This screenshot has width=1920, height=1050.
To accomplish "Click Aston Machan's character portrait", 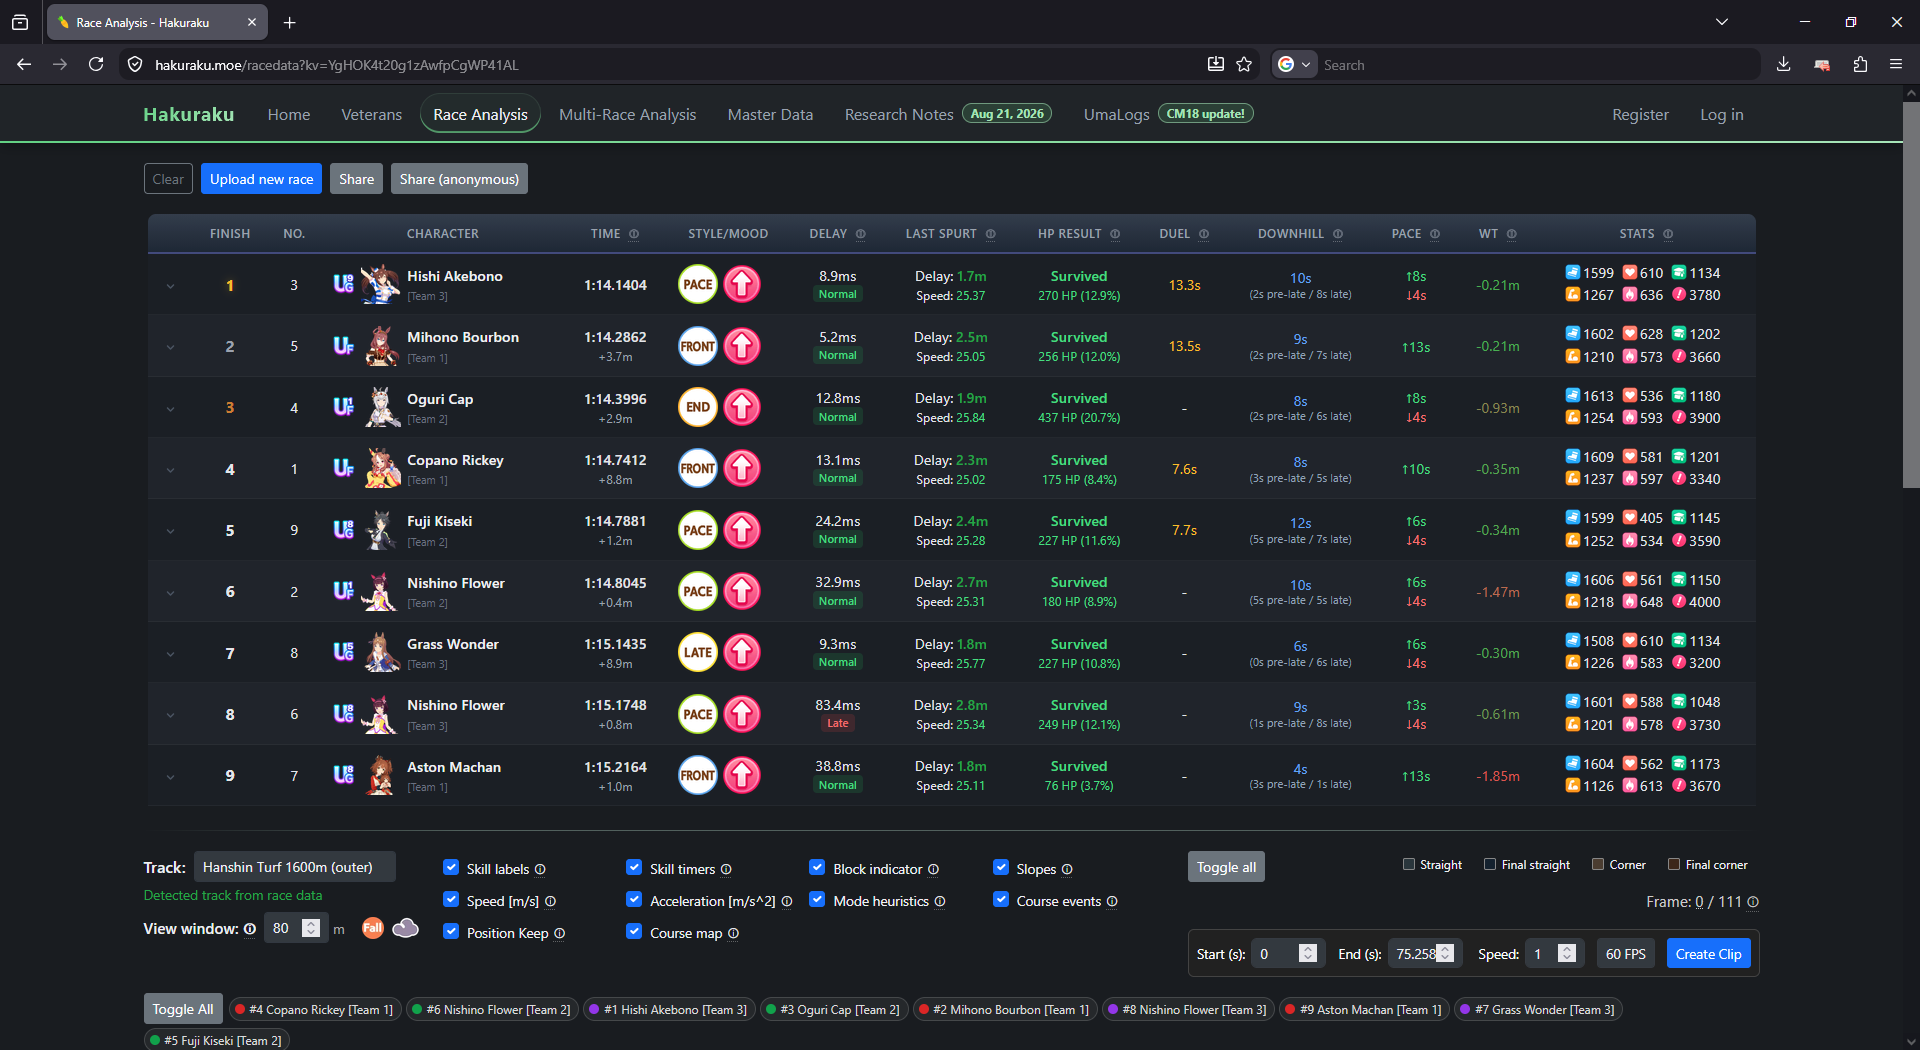I will click(380, 775).
